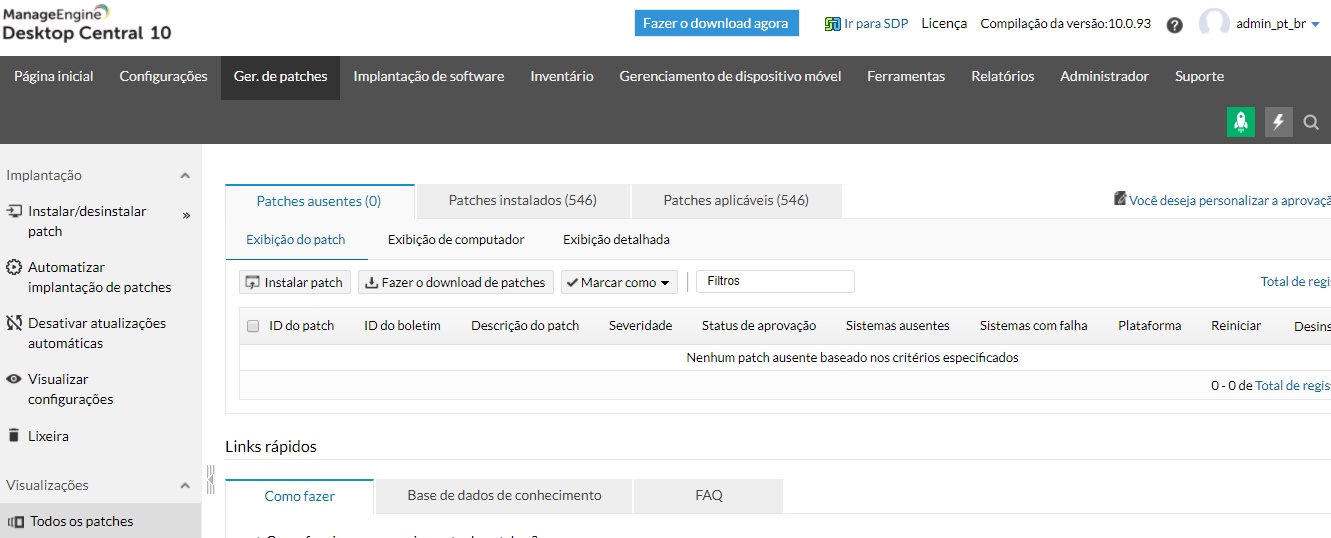The height and width of the screenshot is (538, 1331).
Task: Click the Filtros input field
Action: (x=775, y=281)
